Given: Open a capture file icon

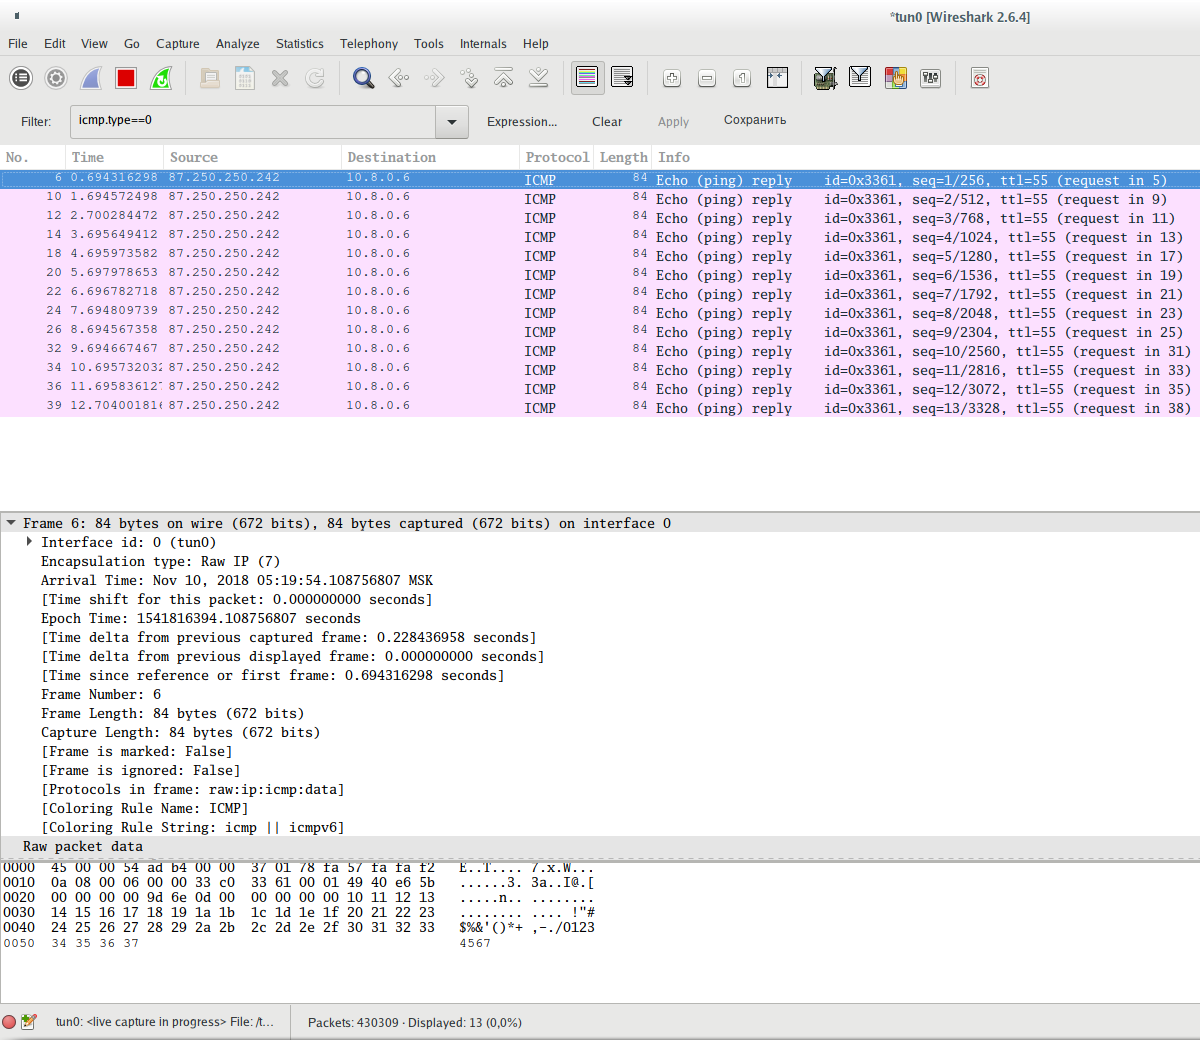Looking at the screenshot, I should pos(210,78).
